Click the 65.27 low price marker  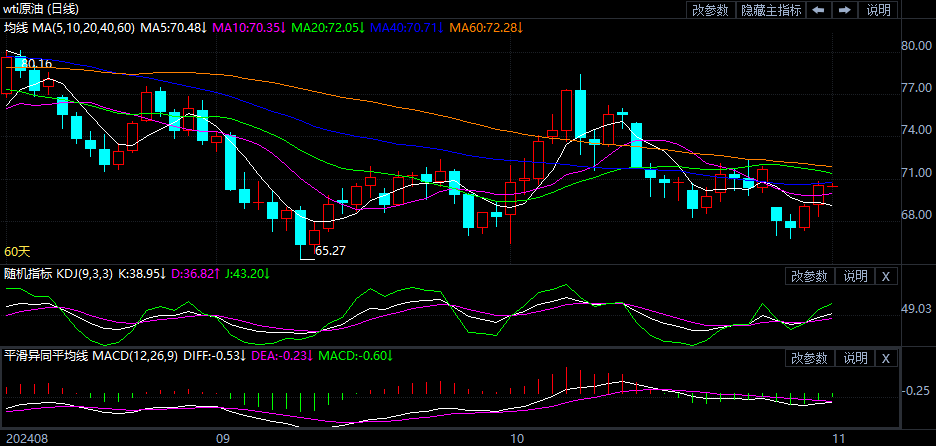pyautogui.click(x=330, y=251)
